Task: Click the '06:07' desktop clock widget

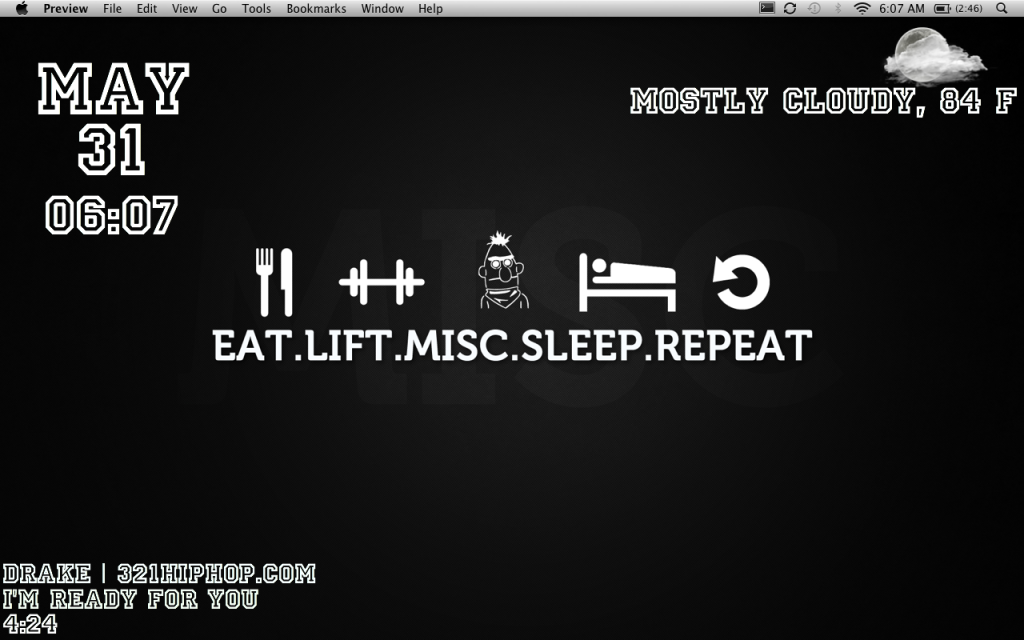Action: coord(112,216)
